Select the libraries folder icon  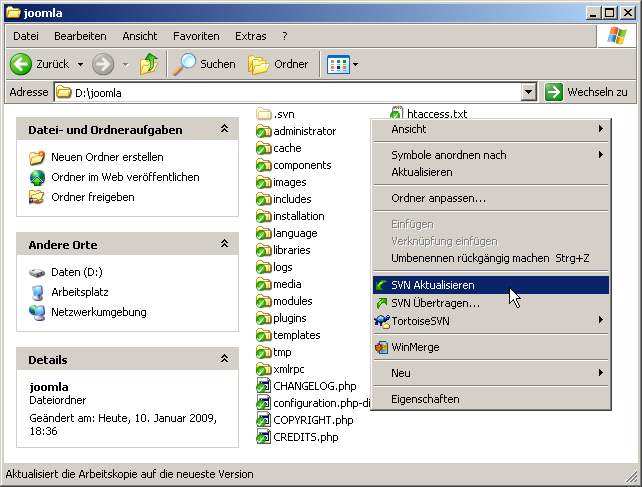(264, 250)
